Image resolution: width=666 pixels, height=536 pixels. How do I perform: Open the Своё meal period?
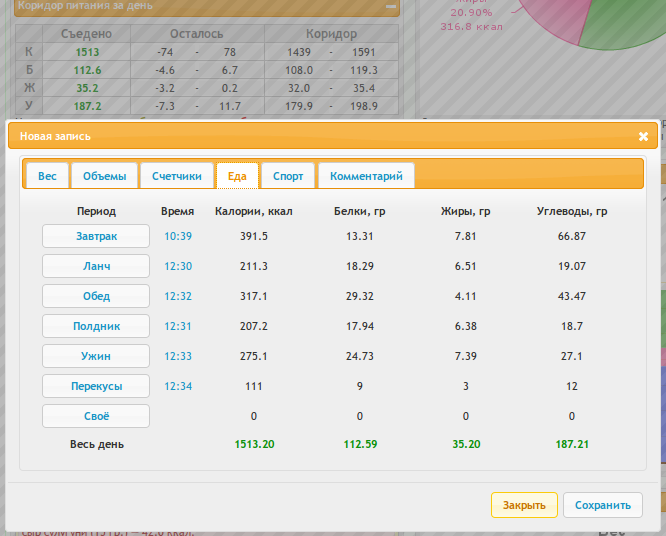coord(96,416)
